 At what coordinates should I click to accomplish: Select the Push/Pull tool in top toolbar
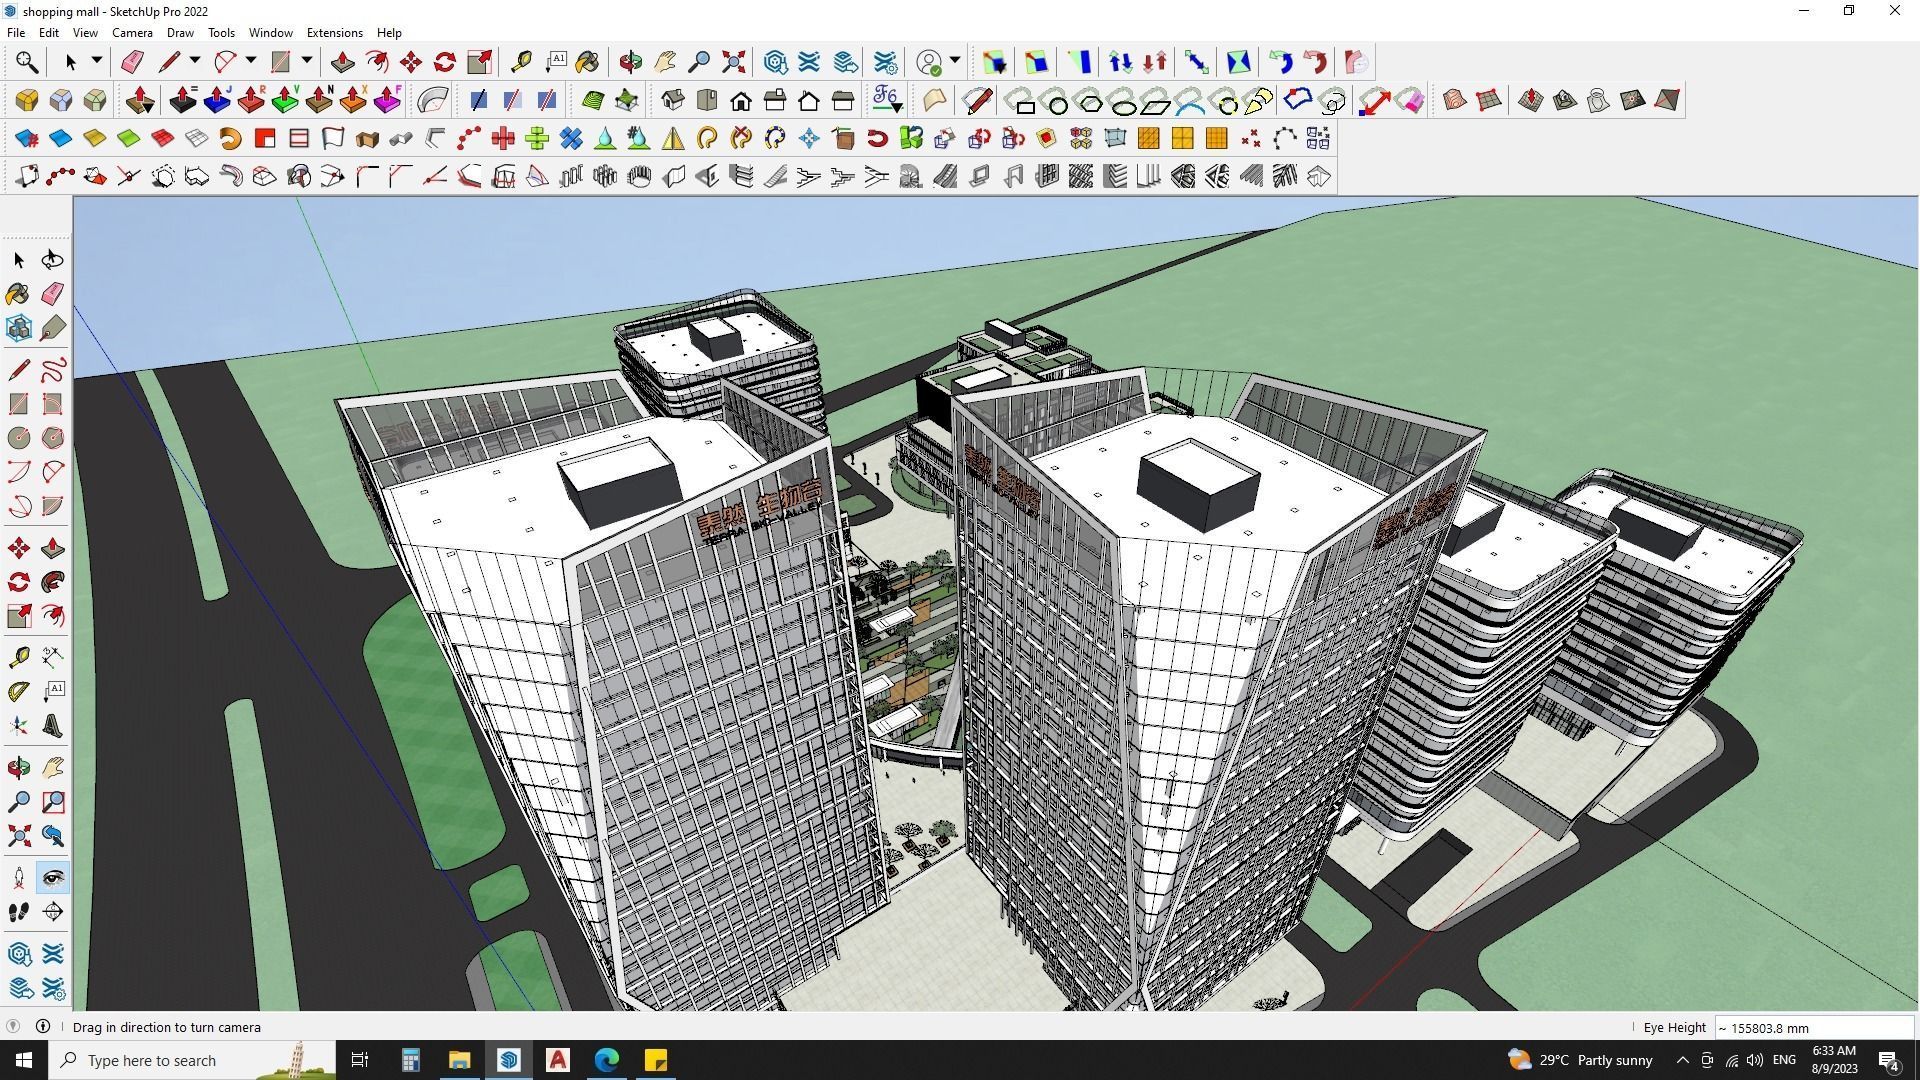click(x=342, y=62)
